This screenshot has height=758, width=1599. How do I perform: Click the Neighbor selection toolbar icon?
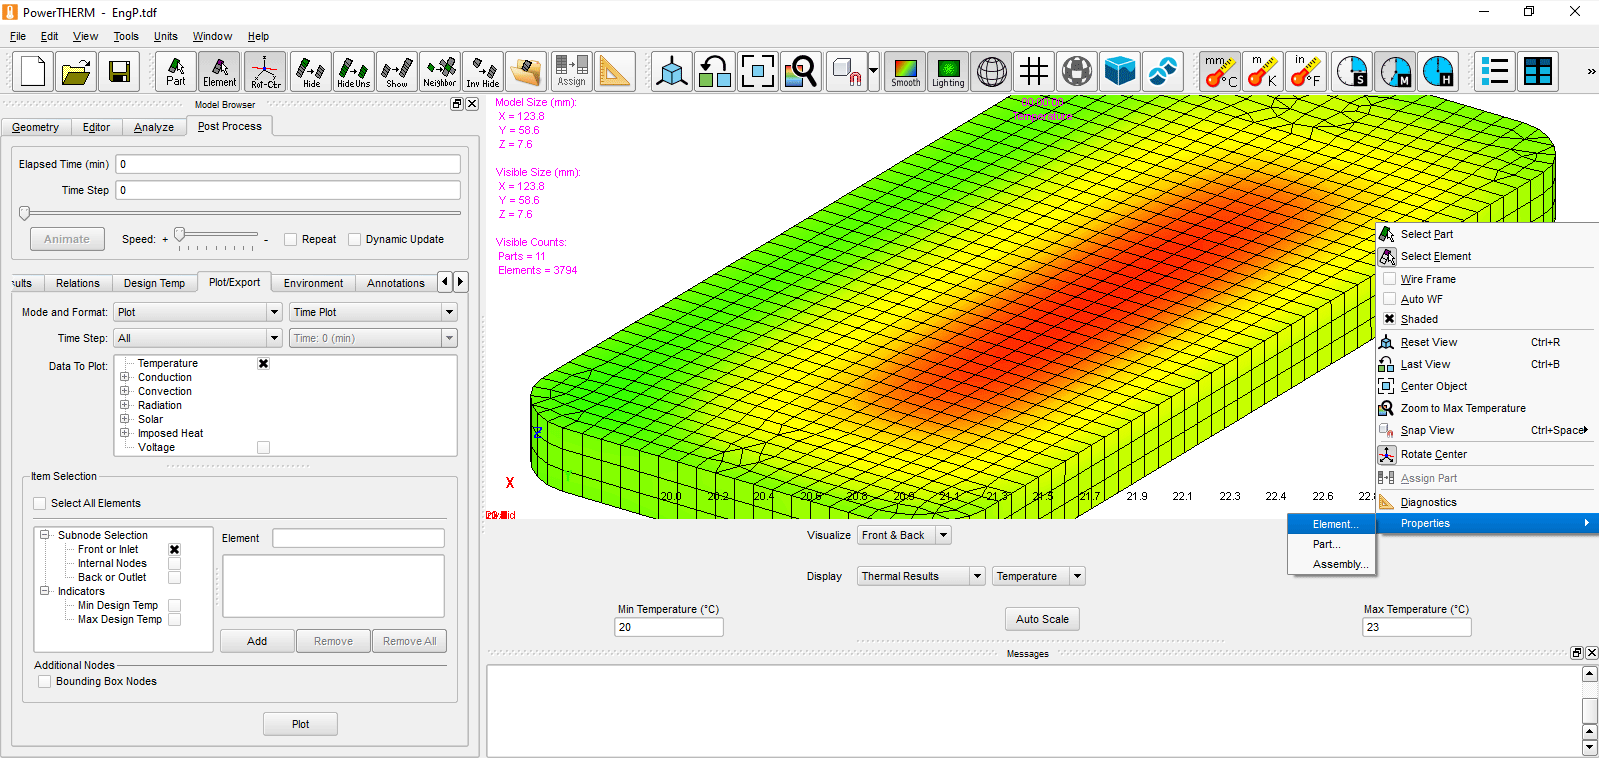(440, 72)
